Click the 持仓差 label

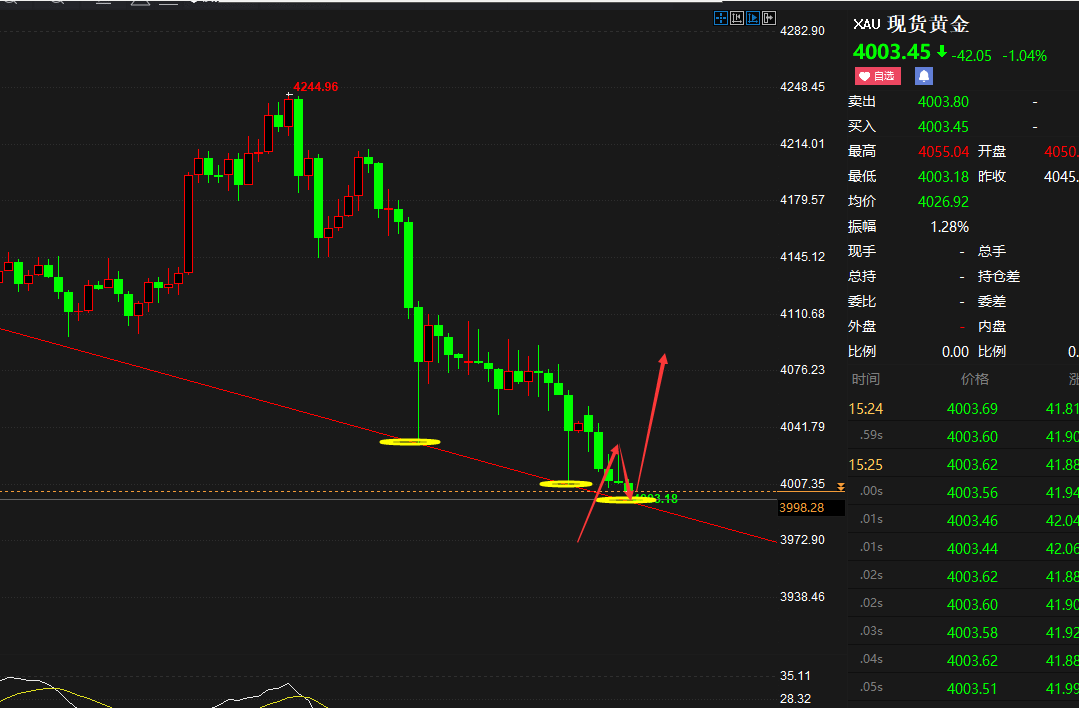tap(998, 277)
